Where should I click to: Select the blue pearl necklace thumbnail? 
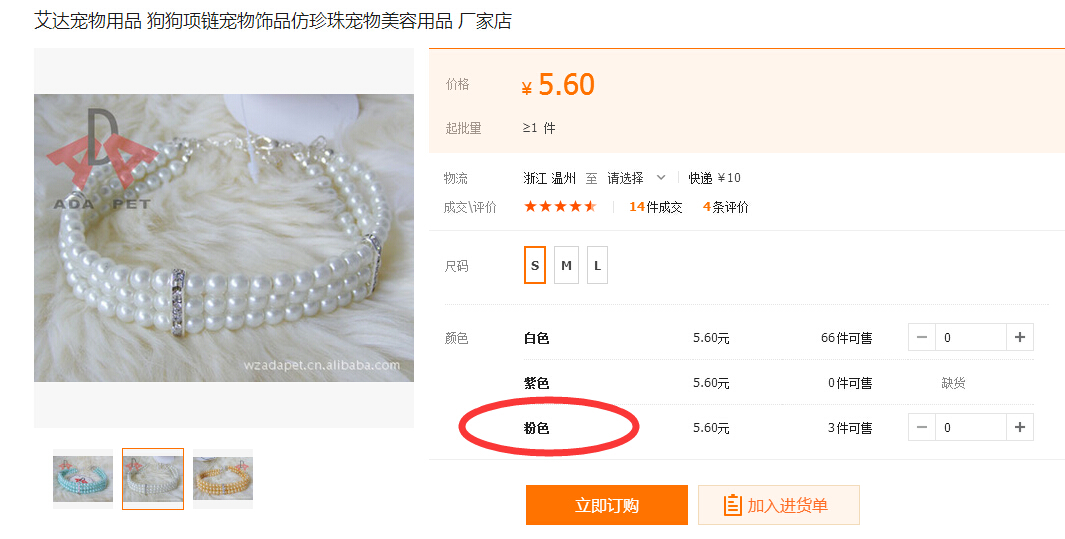83,479
